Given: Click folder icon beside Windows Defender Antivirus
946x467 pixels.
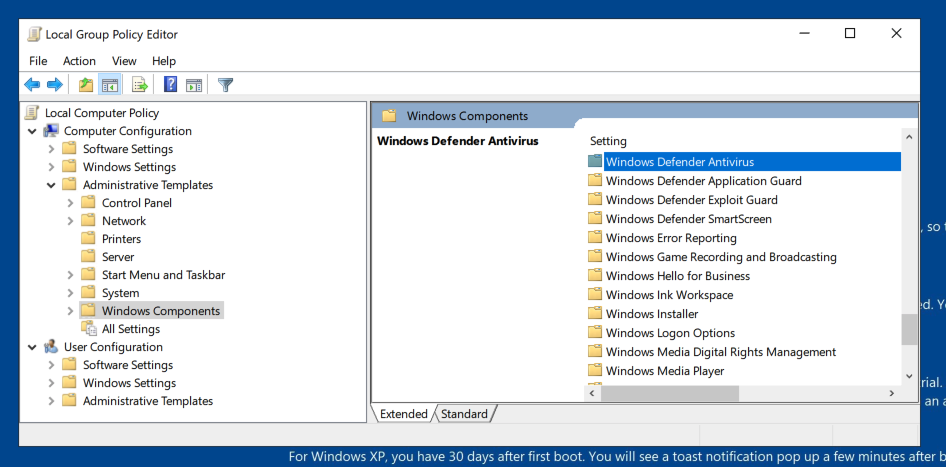Looking at the screenshot, I should [x=595, y=161].
